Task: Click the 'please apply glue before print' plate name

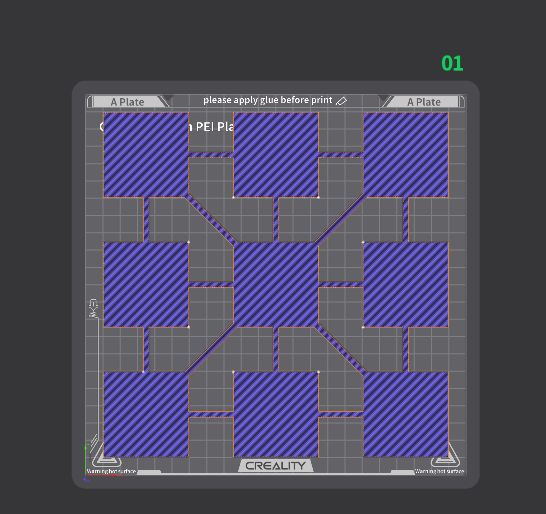Action: click(x=267, y=100)
